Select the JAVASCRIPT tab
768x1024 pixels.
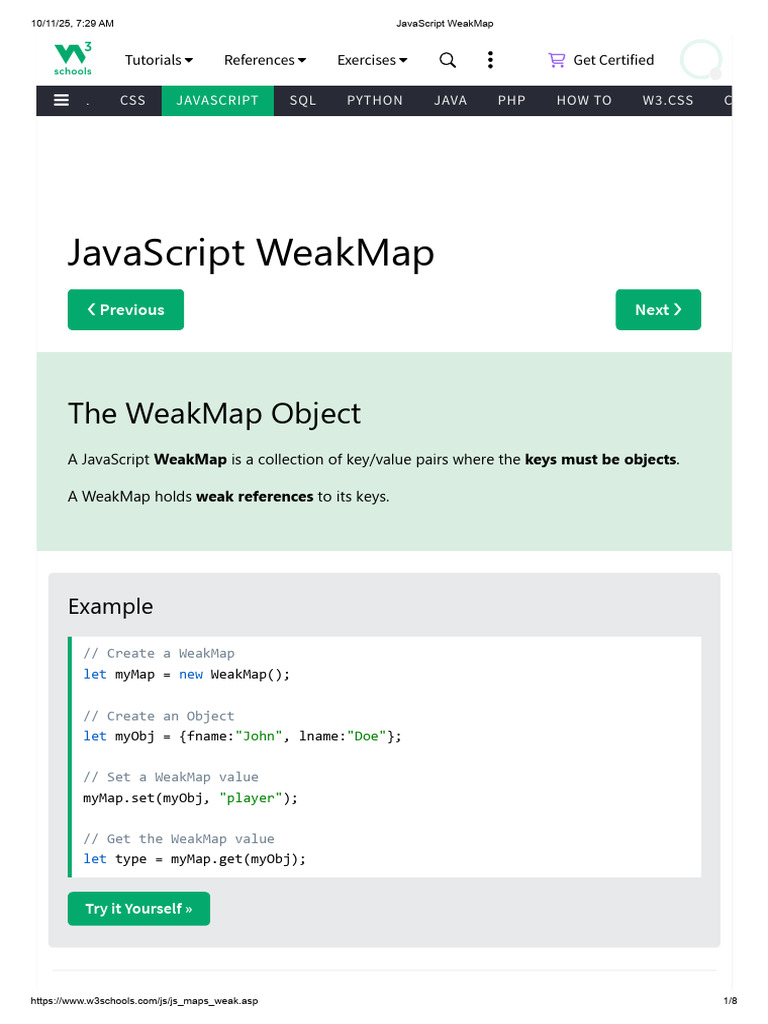click(217, 101)
